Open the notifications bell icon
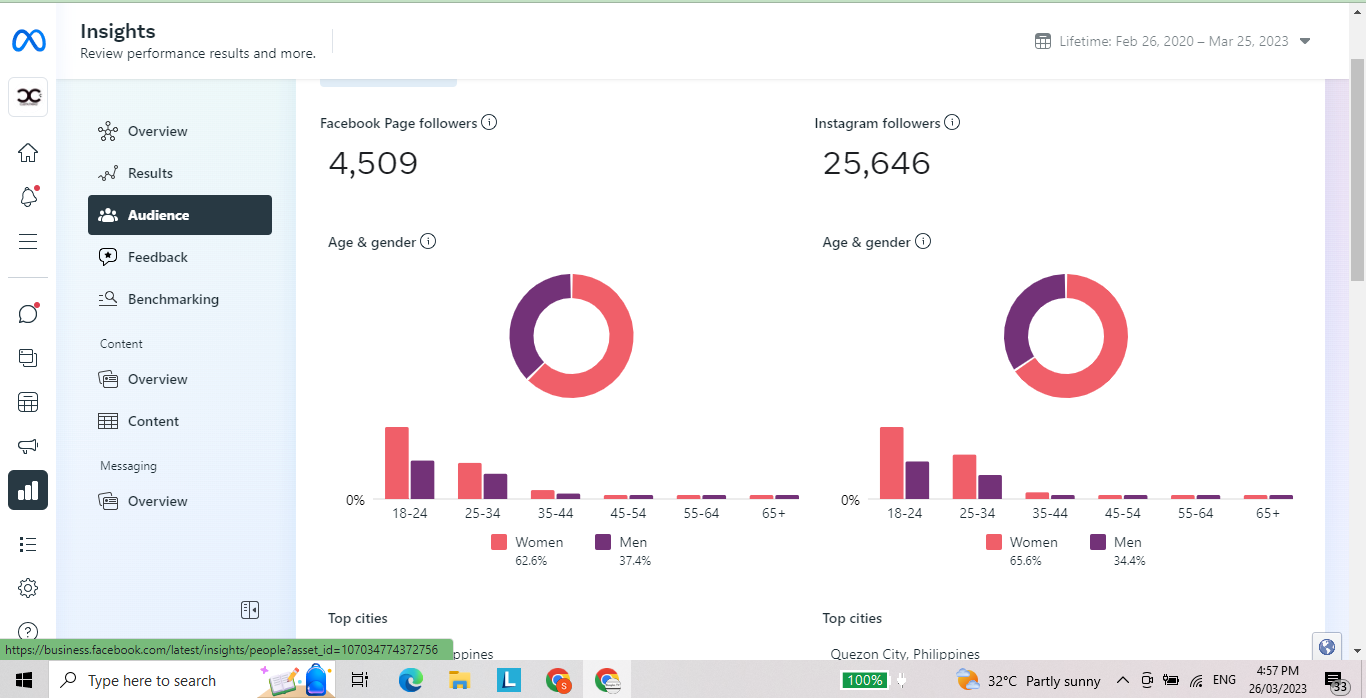This screenshot has height=698, width=1366. click(x=28, y=197)
